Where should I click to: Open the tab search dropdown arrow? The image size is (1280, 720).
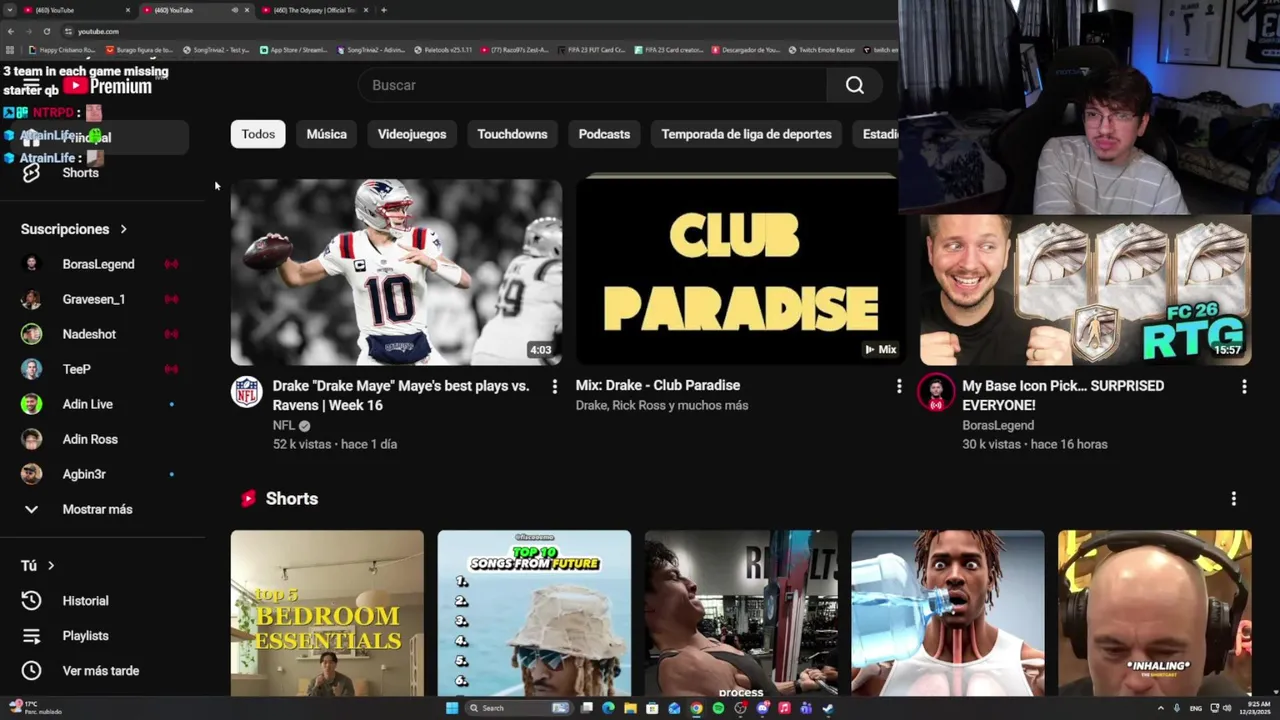(9, 10)
